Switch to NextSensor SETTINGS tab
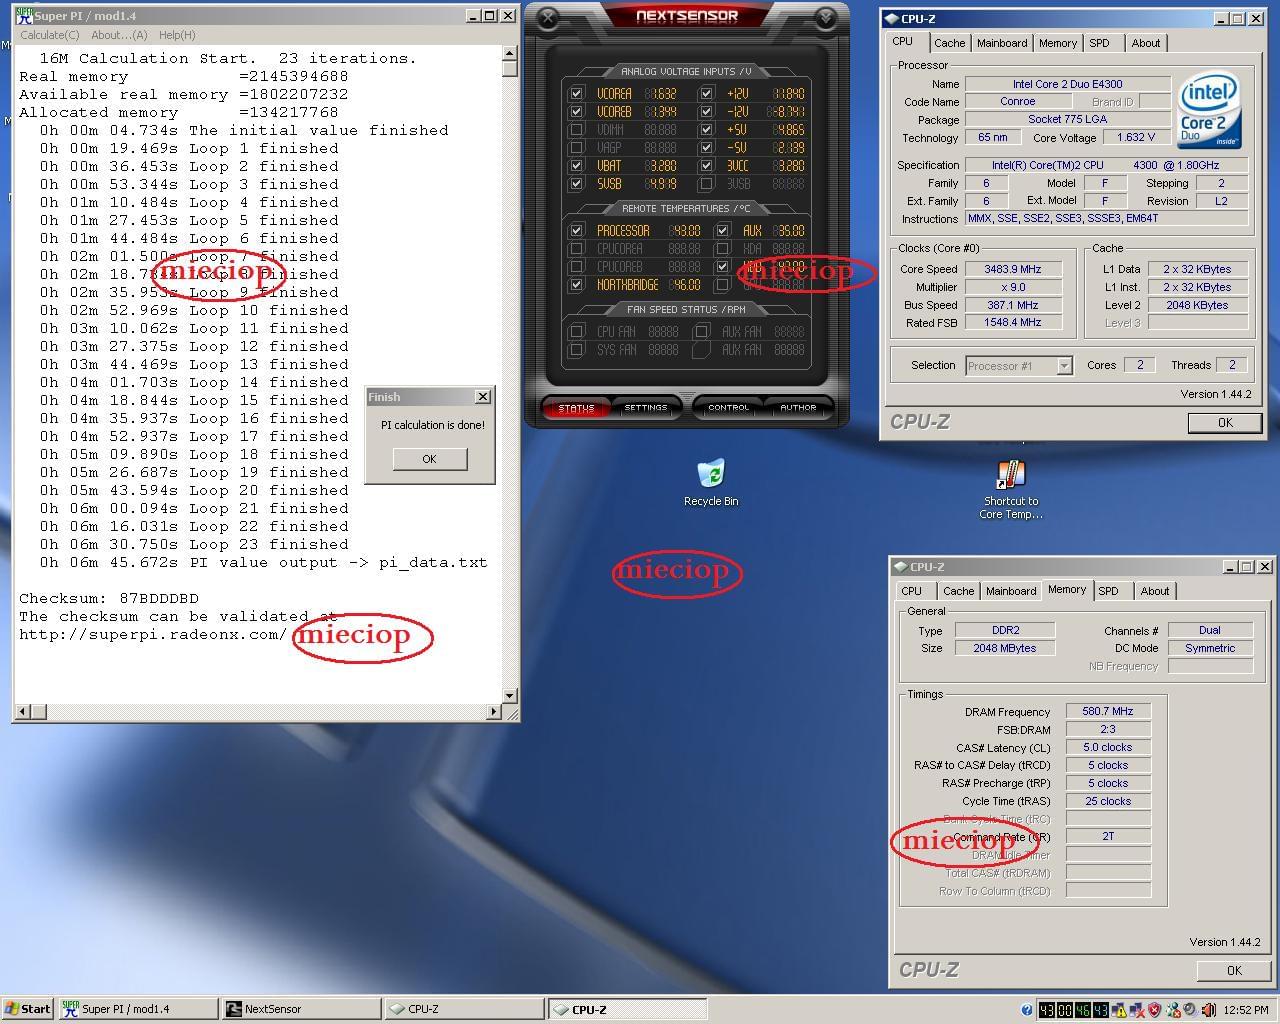Viewport: 1280px width, 1024px height. (x=646, y=408)
